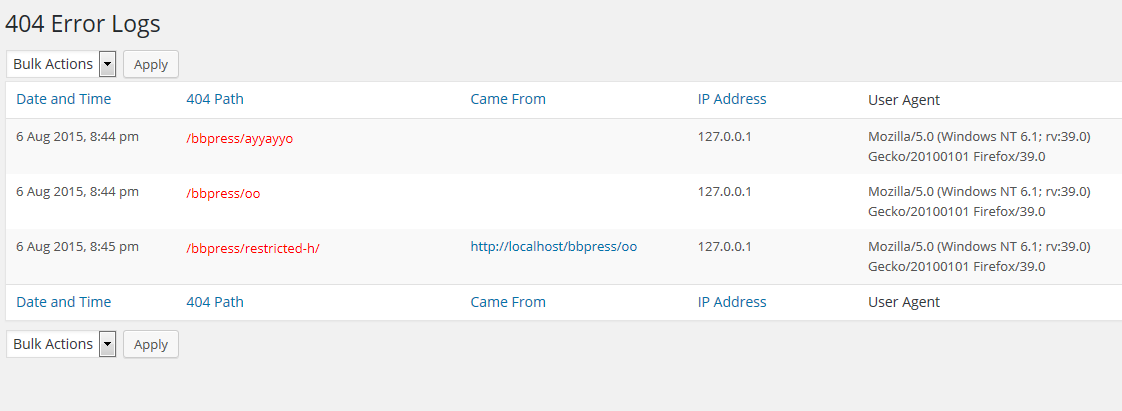Viewport: 1122px width, 411px height.
Task: Click footer 404 Path sort link
Action: [x=215, y=302]
